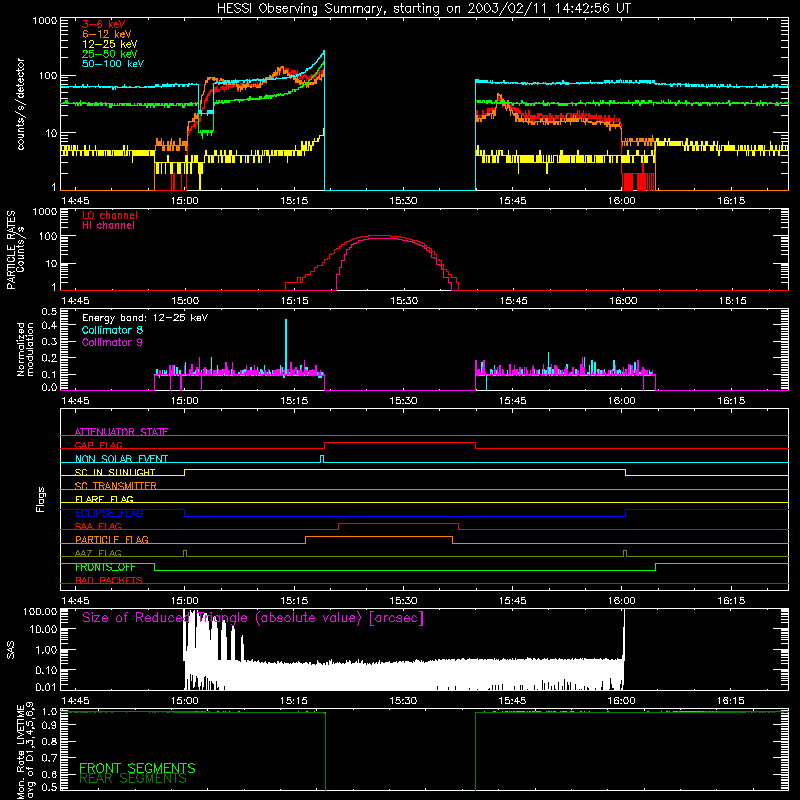Click the REAR SEGMENTS legend label
This screenshot has height=800, width=800.
point(133,779)
